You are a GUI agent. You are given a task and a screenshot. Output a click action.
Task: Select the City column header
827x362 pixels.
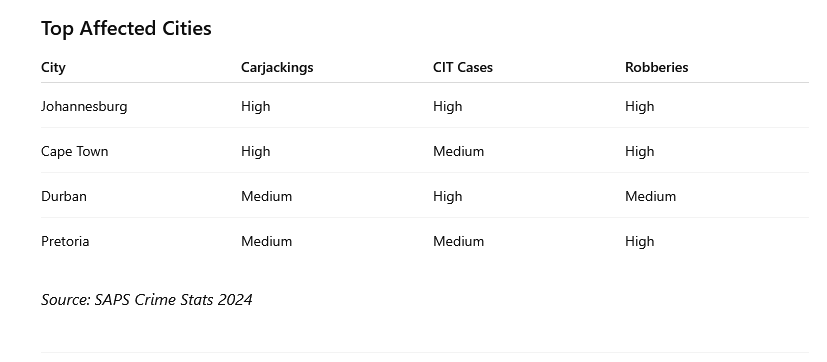[x=53, y=68]
